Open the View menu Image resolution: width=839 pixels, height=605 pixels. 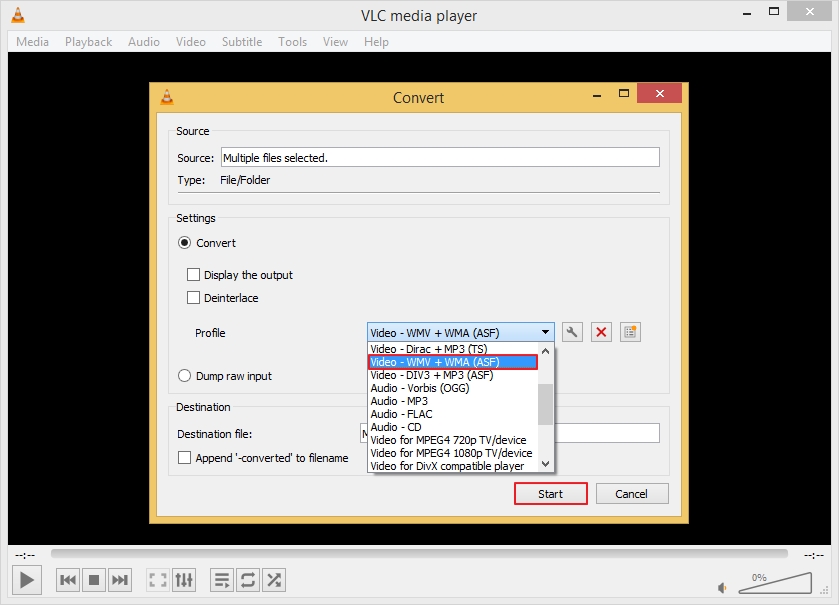[x=335, y=42]
